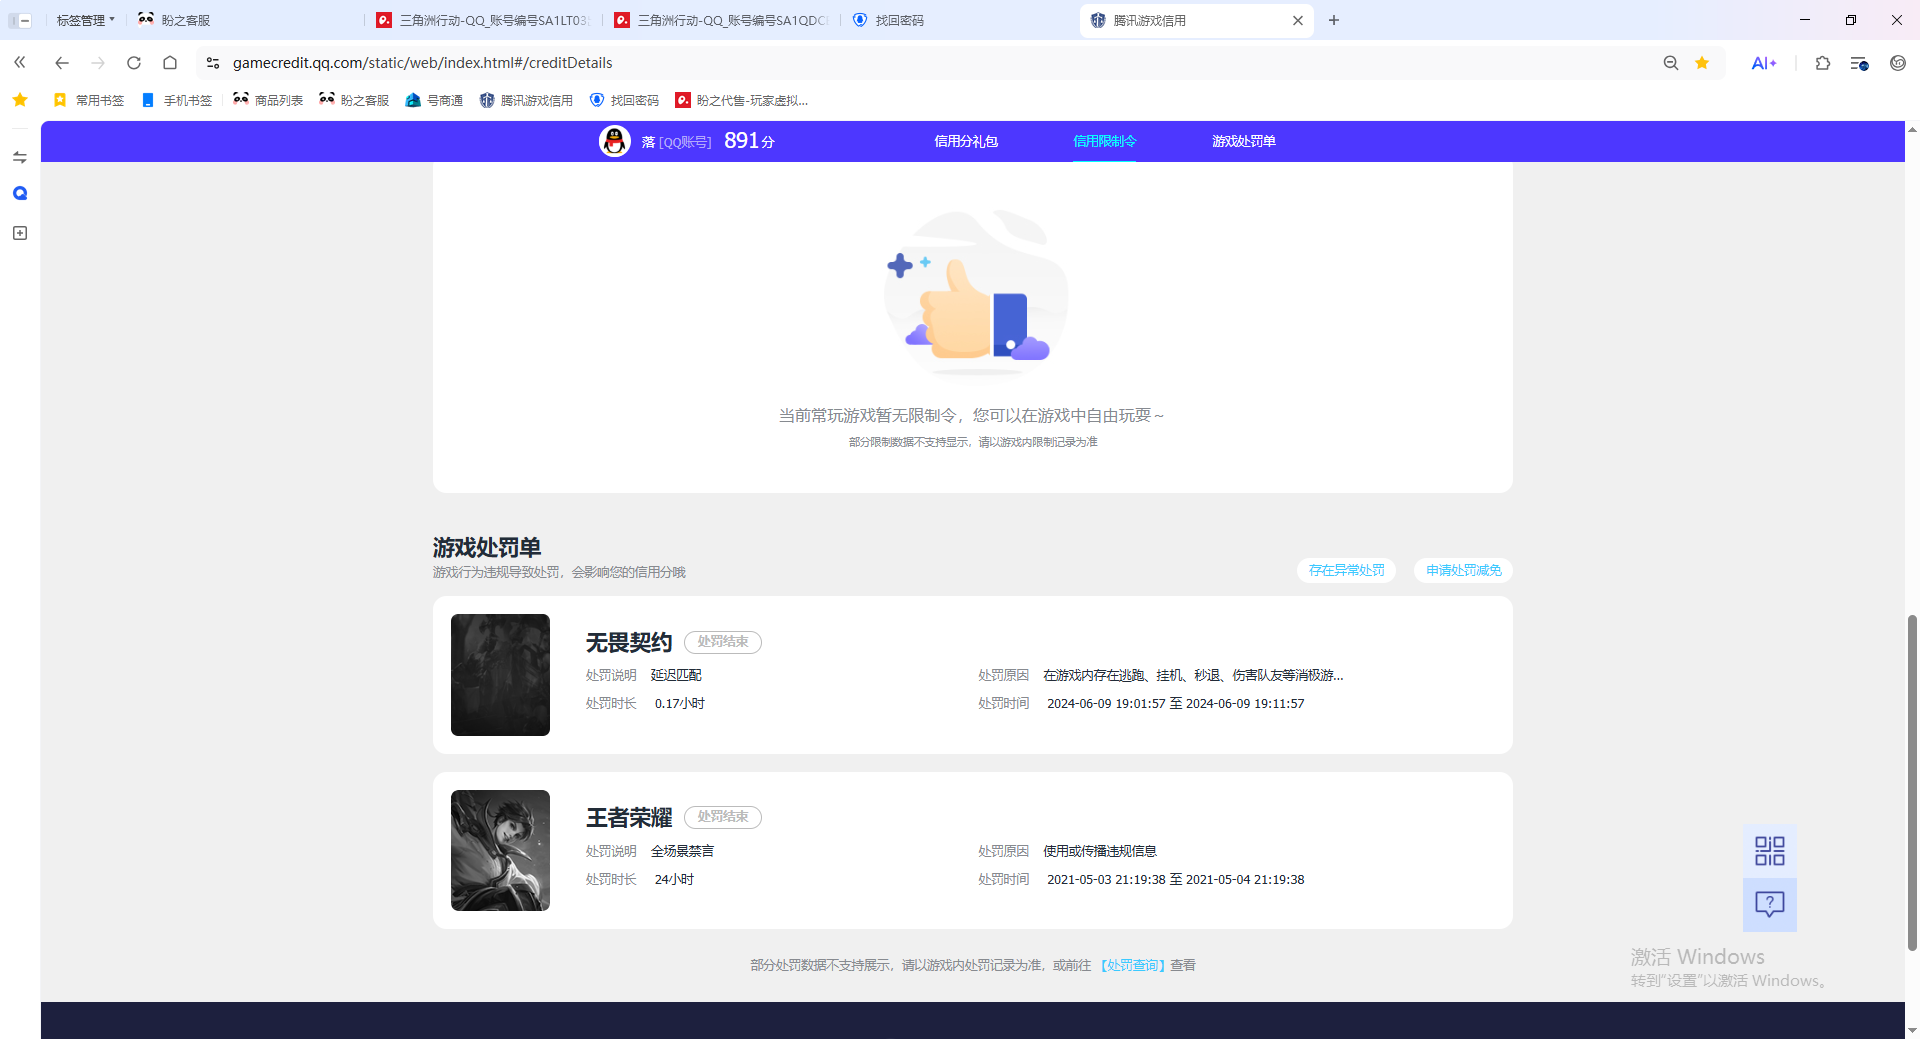This screenshot has height=1039, width=1920.
Task: Toggle the bookmark star for this page
Action: (1702, 63)
